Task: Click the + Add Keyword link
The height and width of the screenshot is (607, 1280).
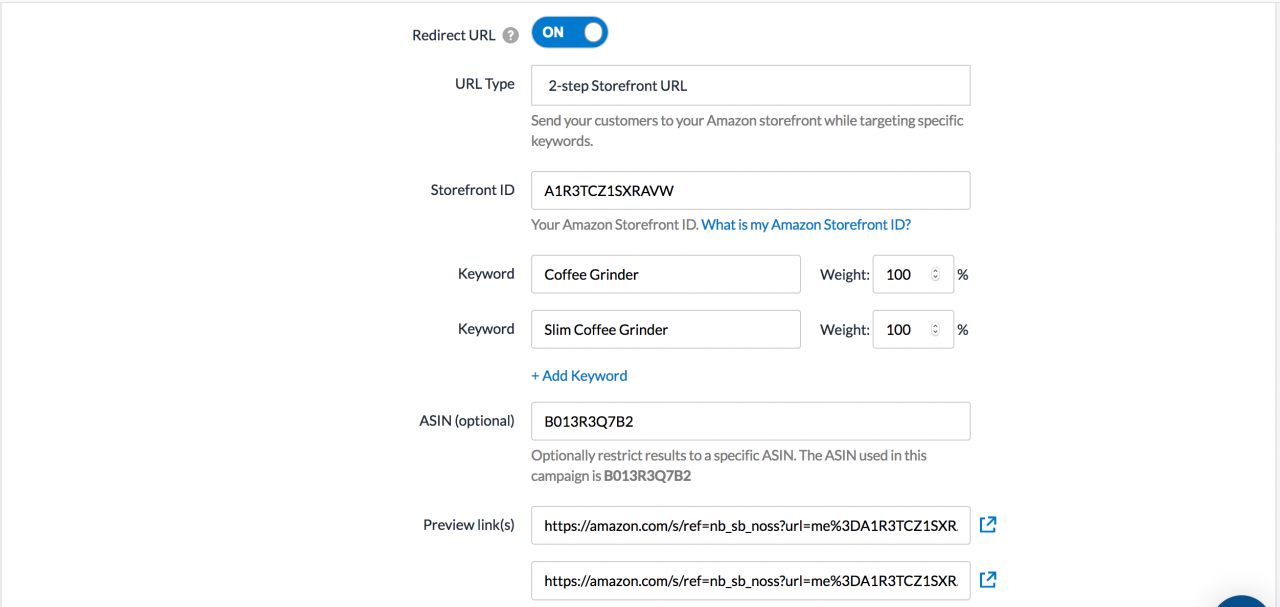Action: 579,376
